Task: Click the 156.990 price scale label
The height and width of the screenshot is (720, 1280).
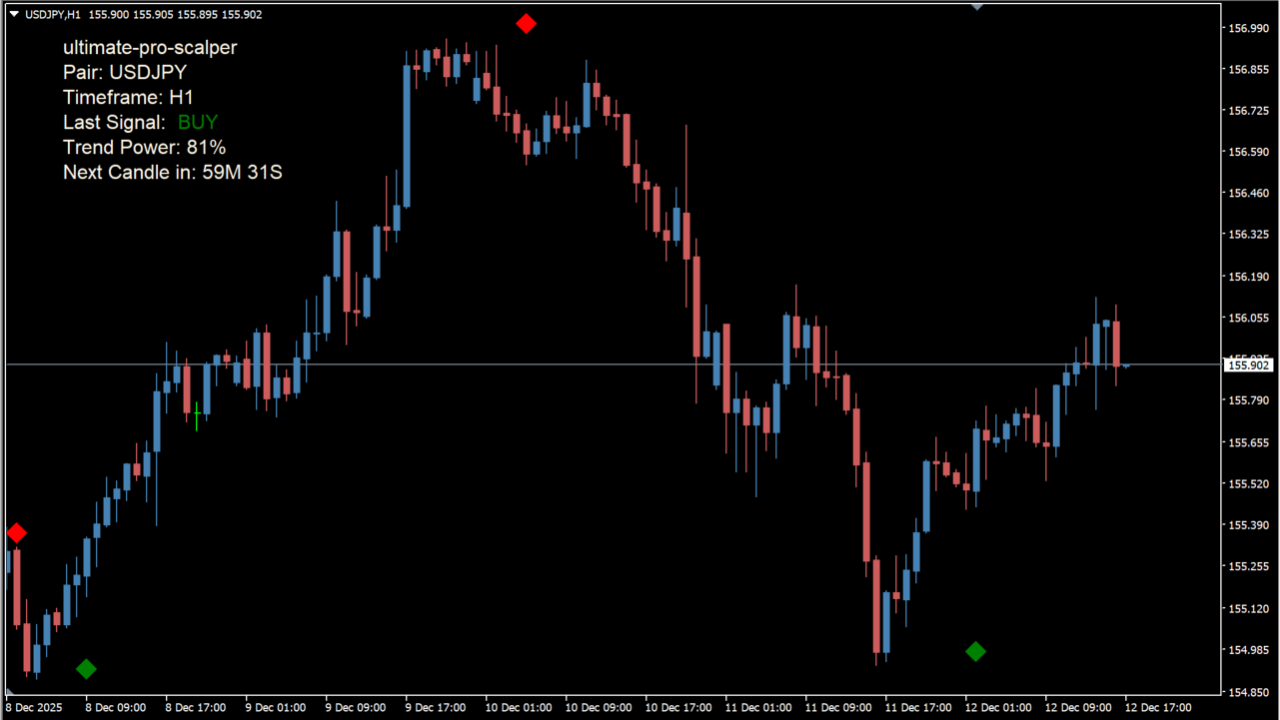Action: coord(1247,28)
